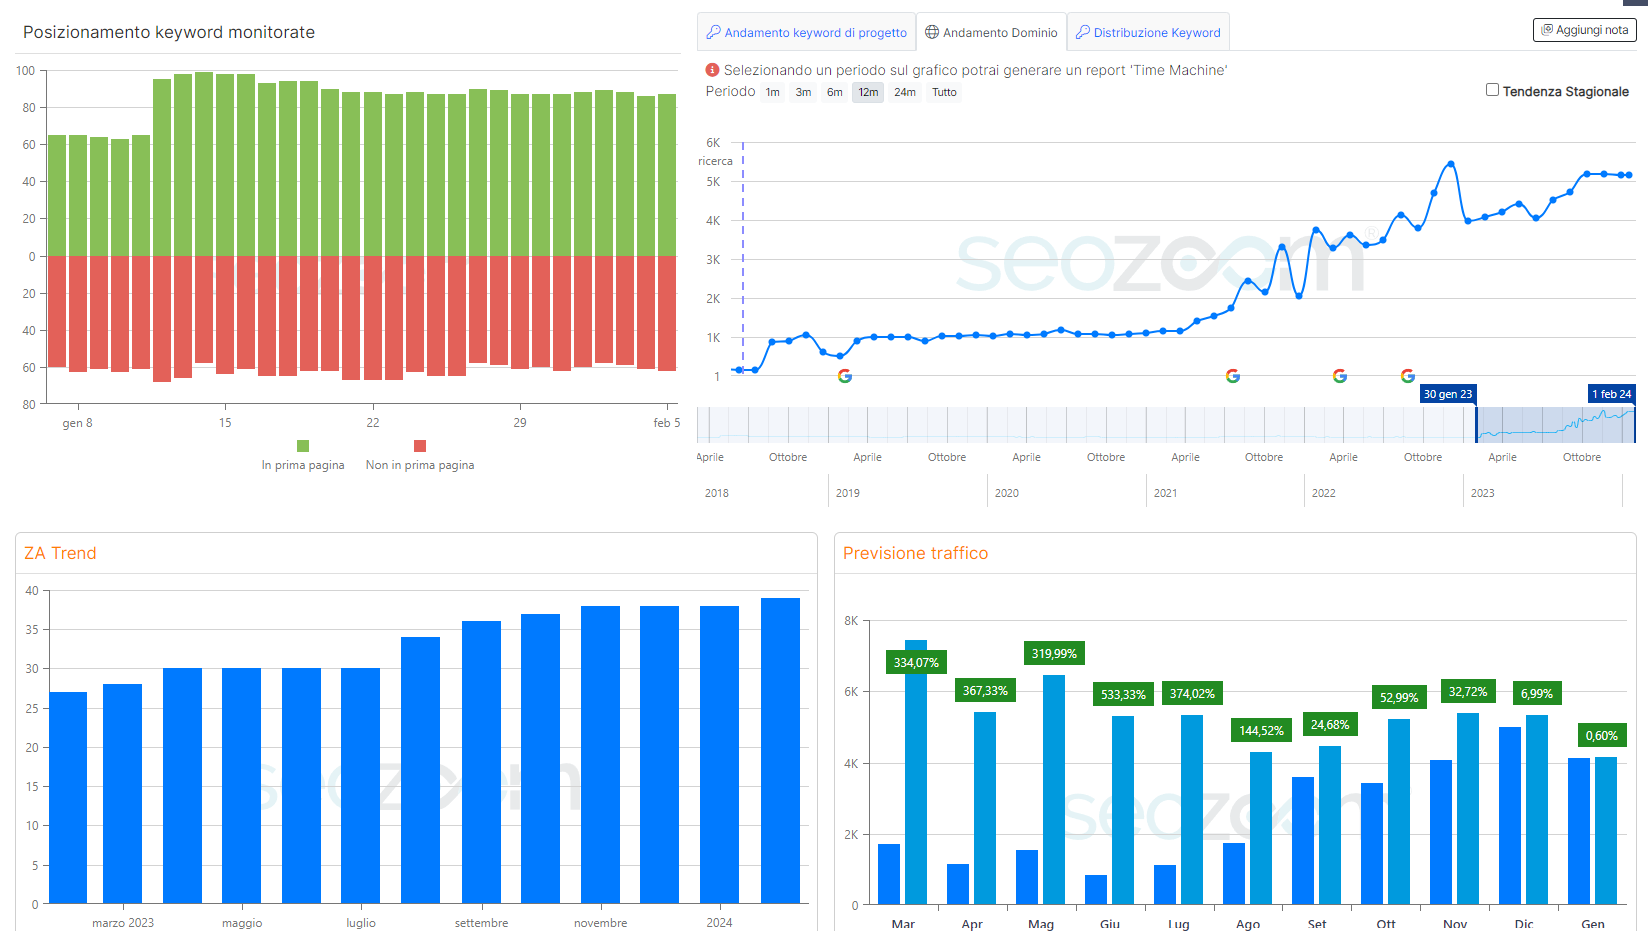Click the note icon in Aggiungi nota
Viewport: 1648px width, 931px height.
1547,30
